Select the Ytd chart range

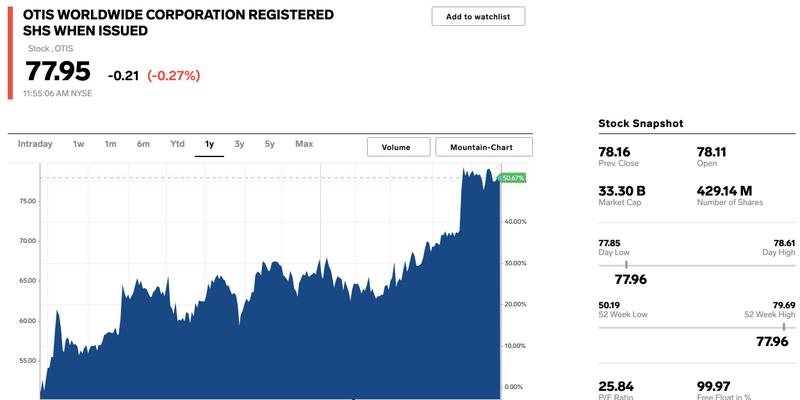point(177,144)
